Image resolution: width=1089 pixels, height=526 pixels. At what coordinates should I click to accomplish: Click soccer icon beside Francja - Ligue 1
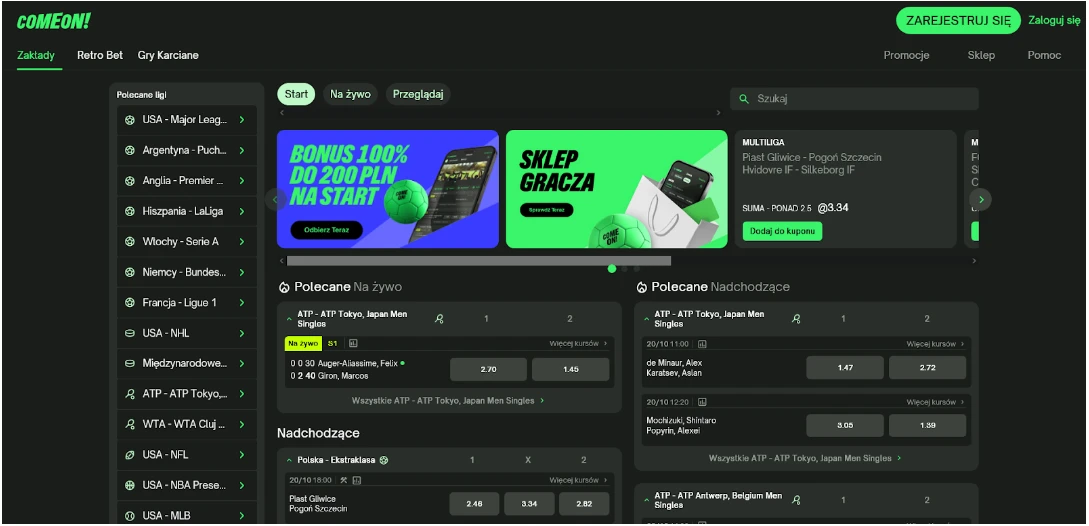(x=129, y=303)
